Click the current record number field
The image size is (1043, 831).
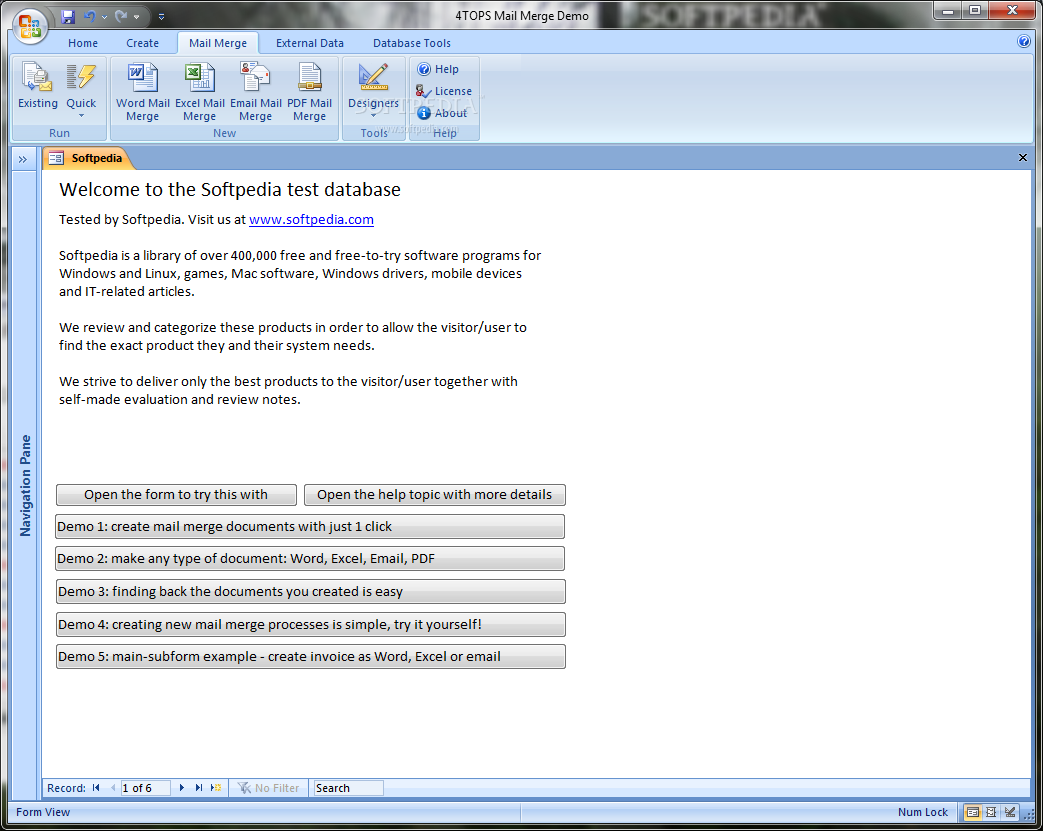(x=145, y=788)
